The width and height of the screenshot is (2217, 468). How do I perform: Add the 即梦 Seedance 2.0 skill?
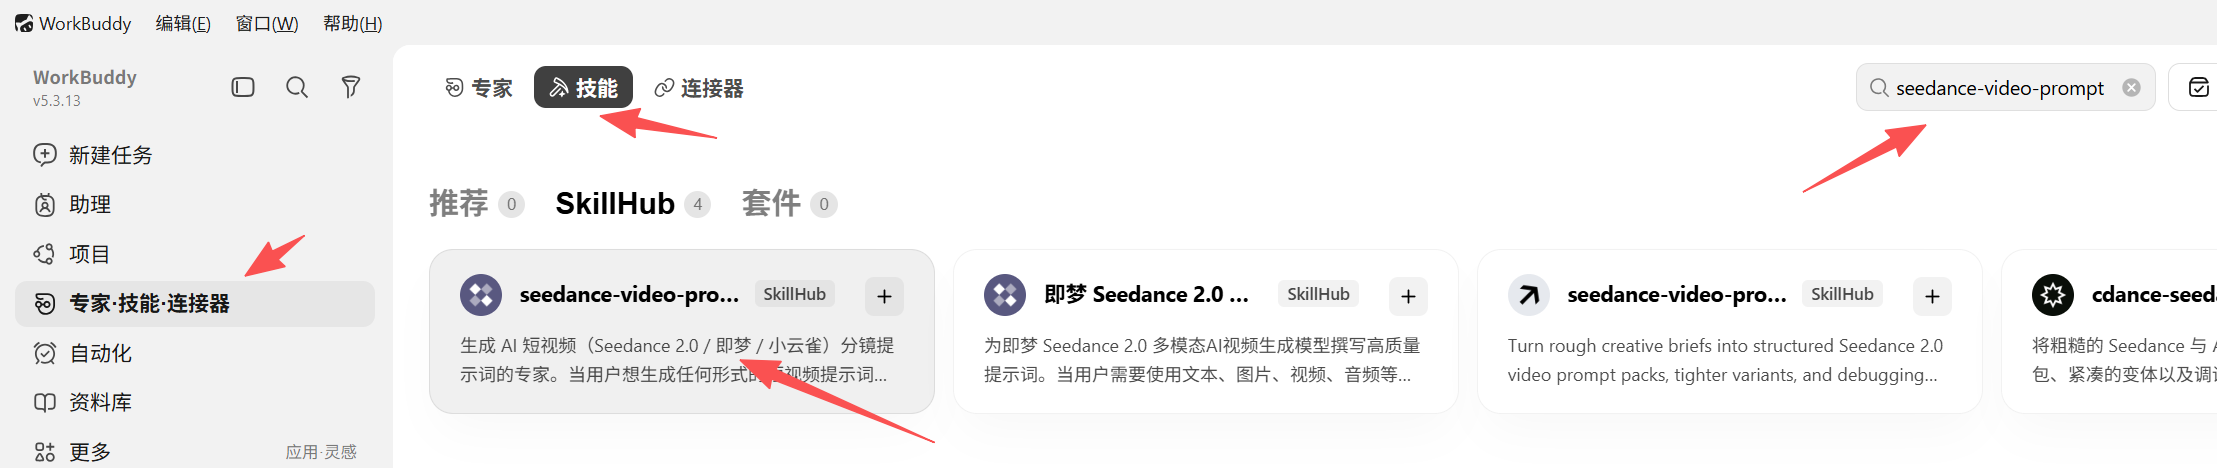pyautogui.click(x=1408, y=296)
